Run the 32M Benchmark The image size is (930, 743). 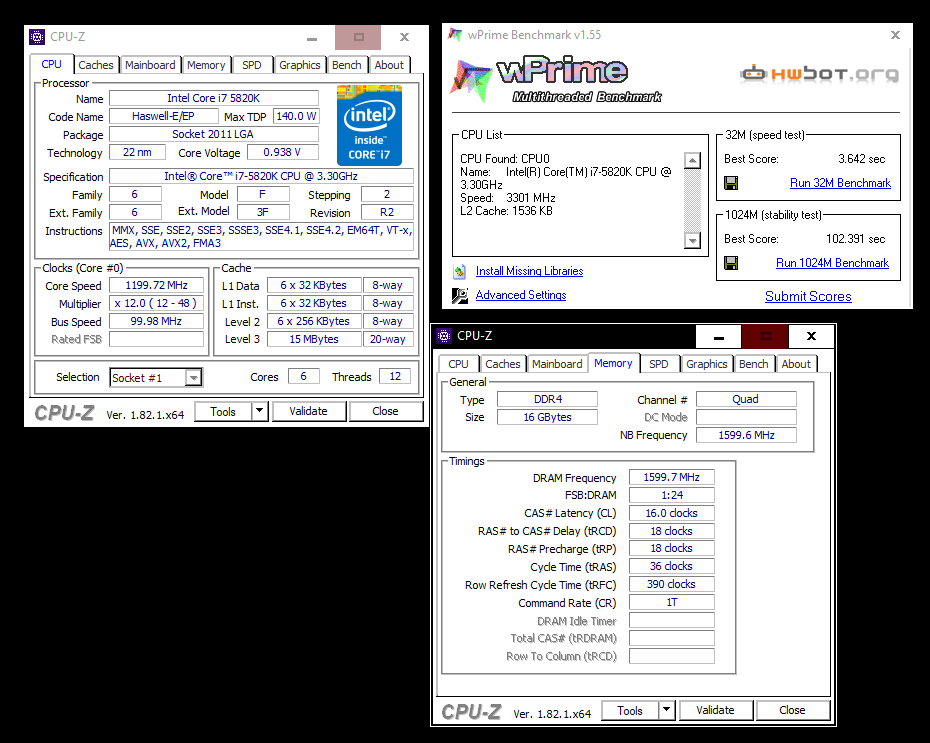click(840, 183)
